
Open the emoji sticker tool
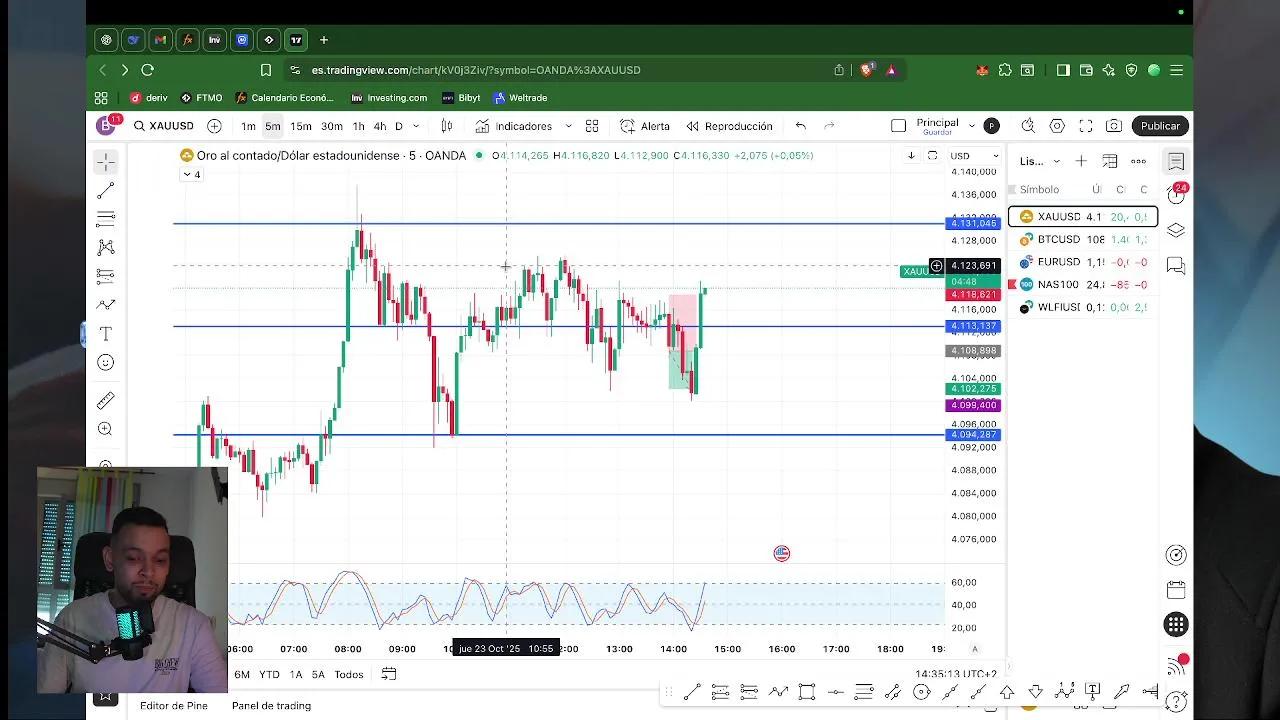105,363
